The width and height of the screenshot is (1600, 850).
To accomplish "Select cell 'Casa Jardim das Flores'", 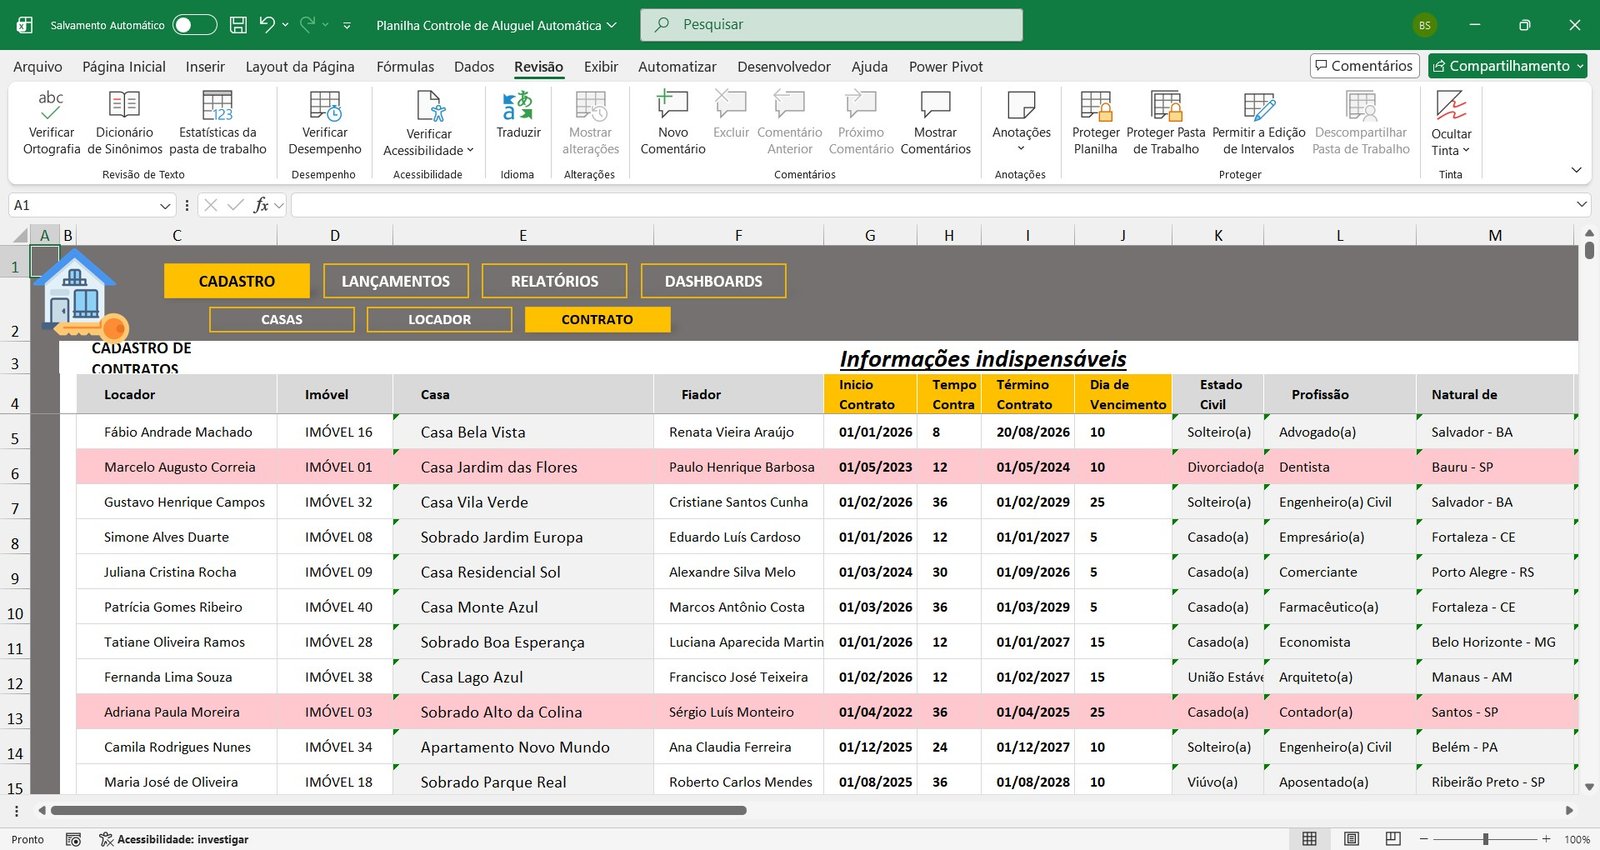I will (523, 467).
